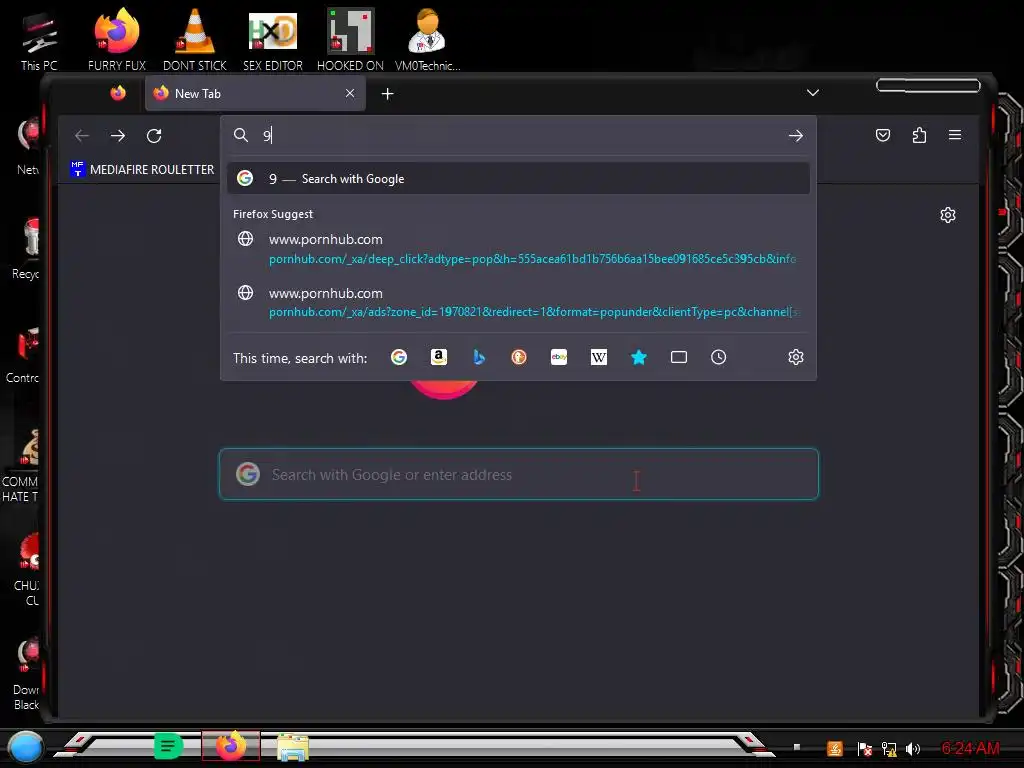
Task: Search this time with eBay icon
Action: 559,357
